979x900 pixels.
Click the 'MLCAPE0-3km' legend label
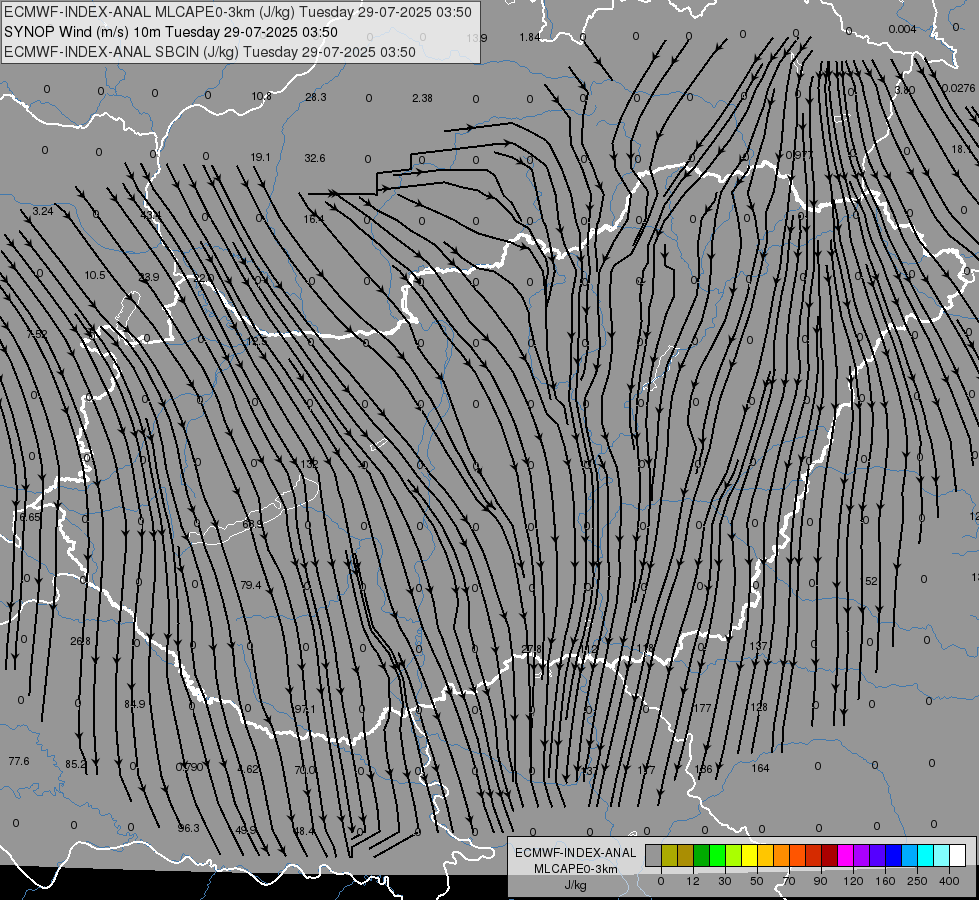click(x=575, y=869)
